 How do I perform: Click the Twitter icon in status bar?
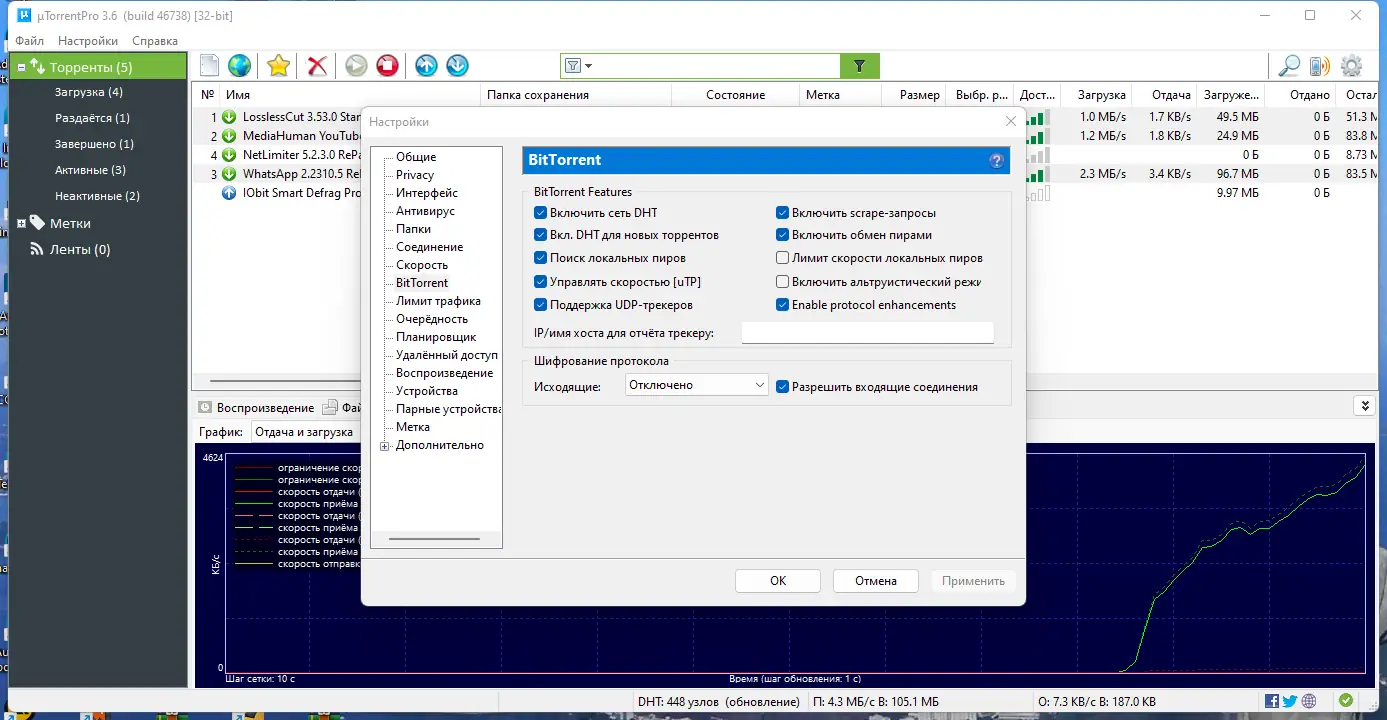pyautogui.click(x=1291, y=701)
